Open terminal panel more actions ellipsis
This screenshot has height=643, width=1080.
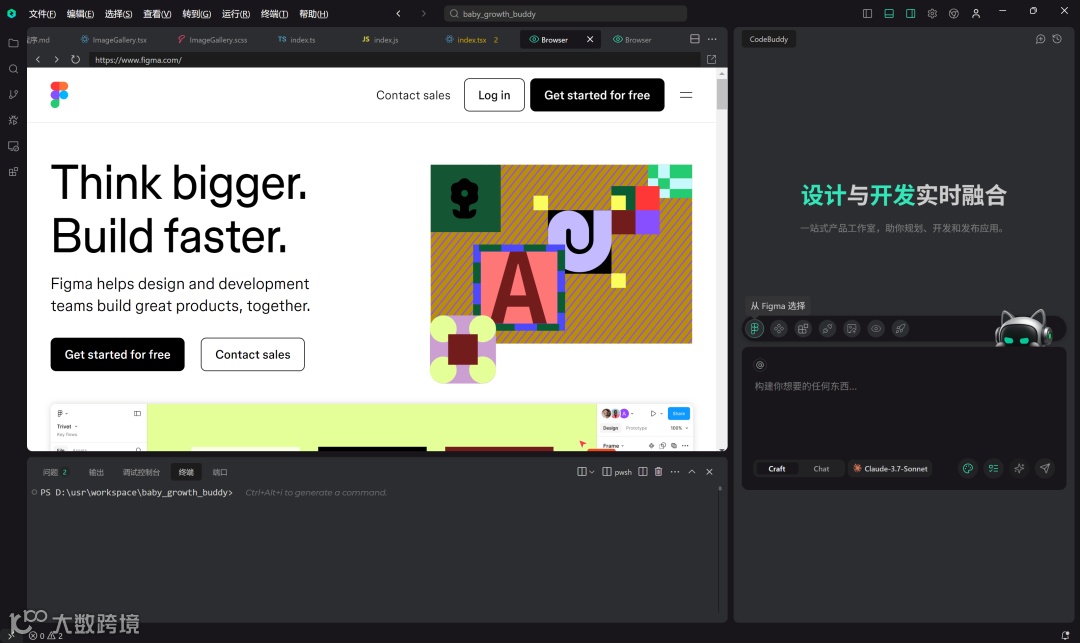pos(675,472)
